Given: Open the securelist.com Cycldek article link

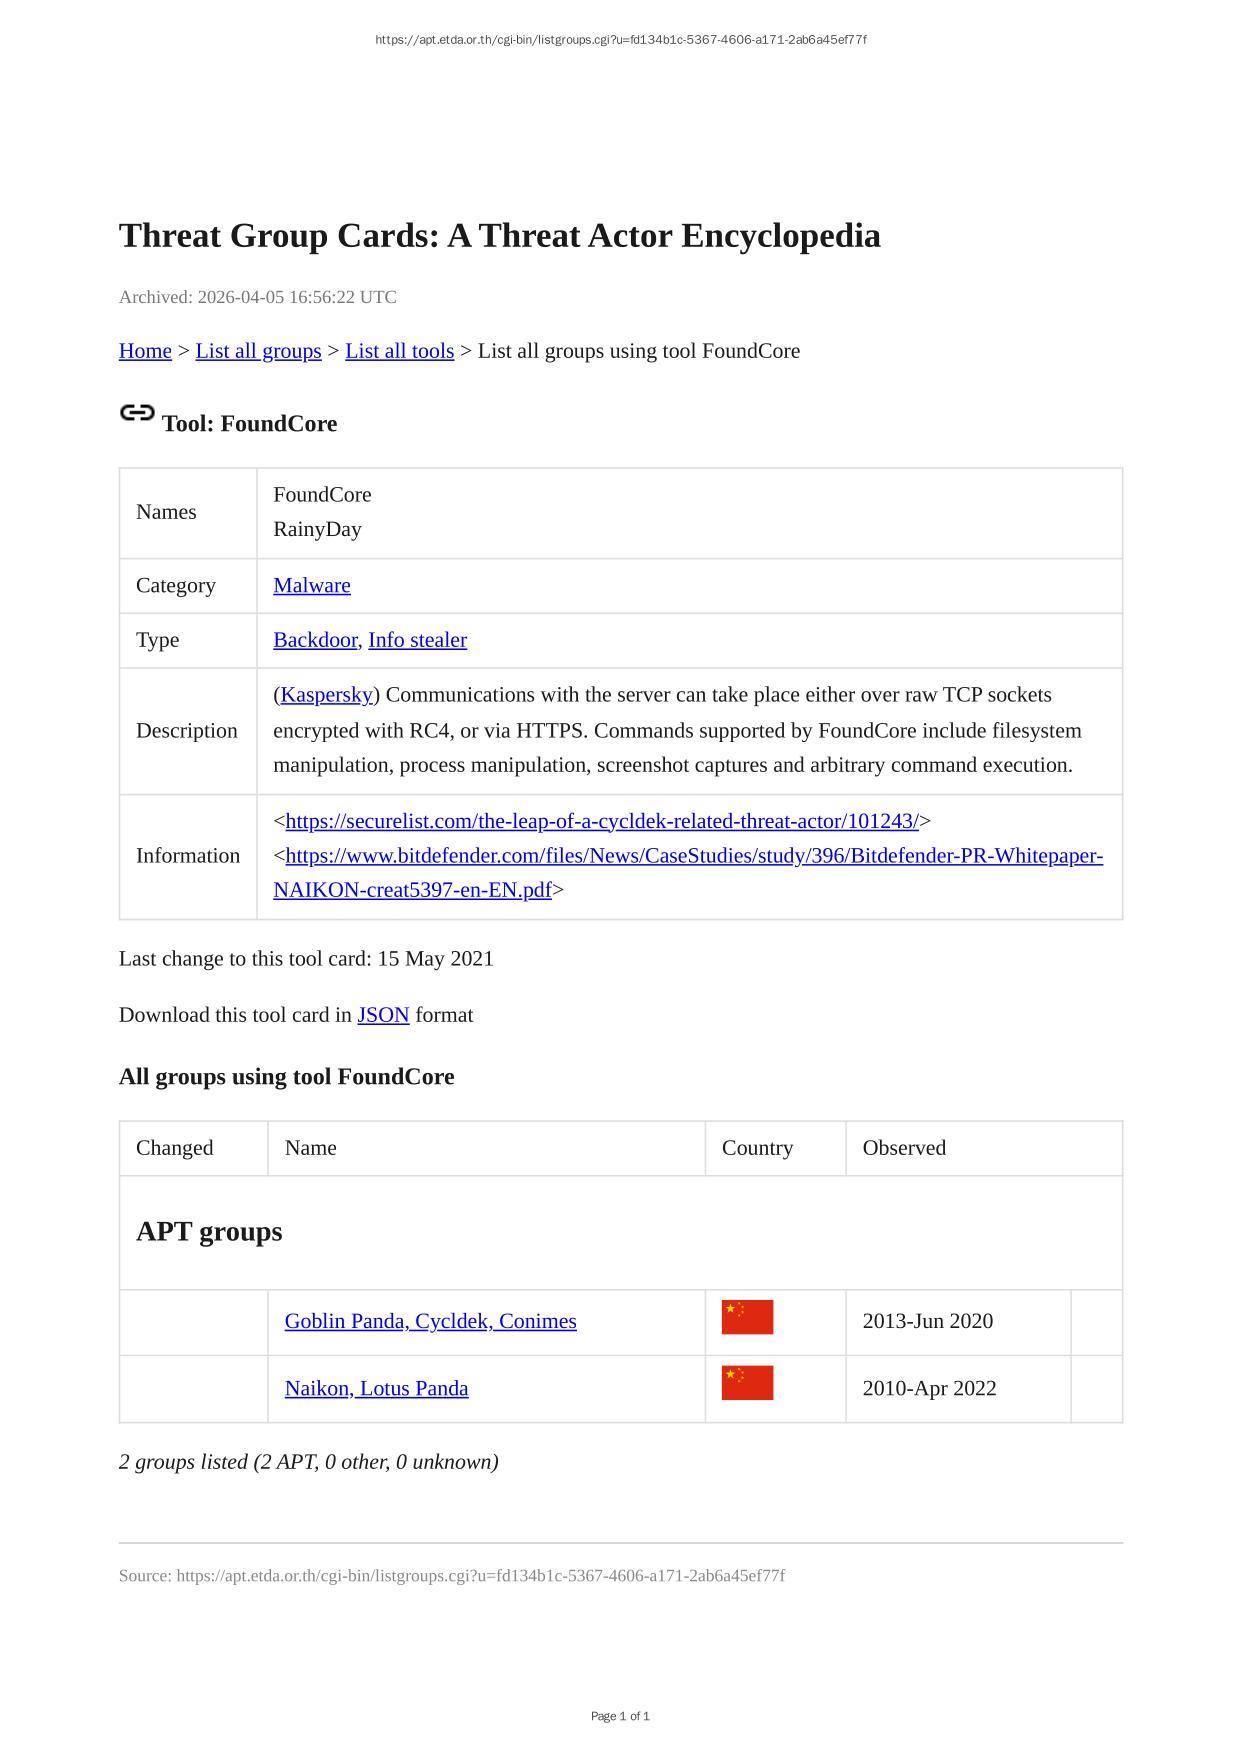Looking at the screenshot, I should (602, 822).
